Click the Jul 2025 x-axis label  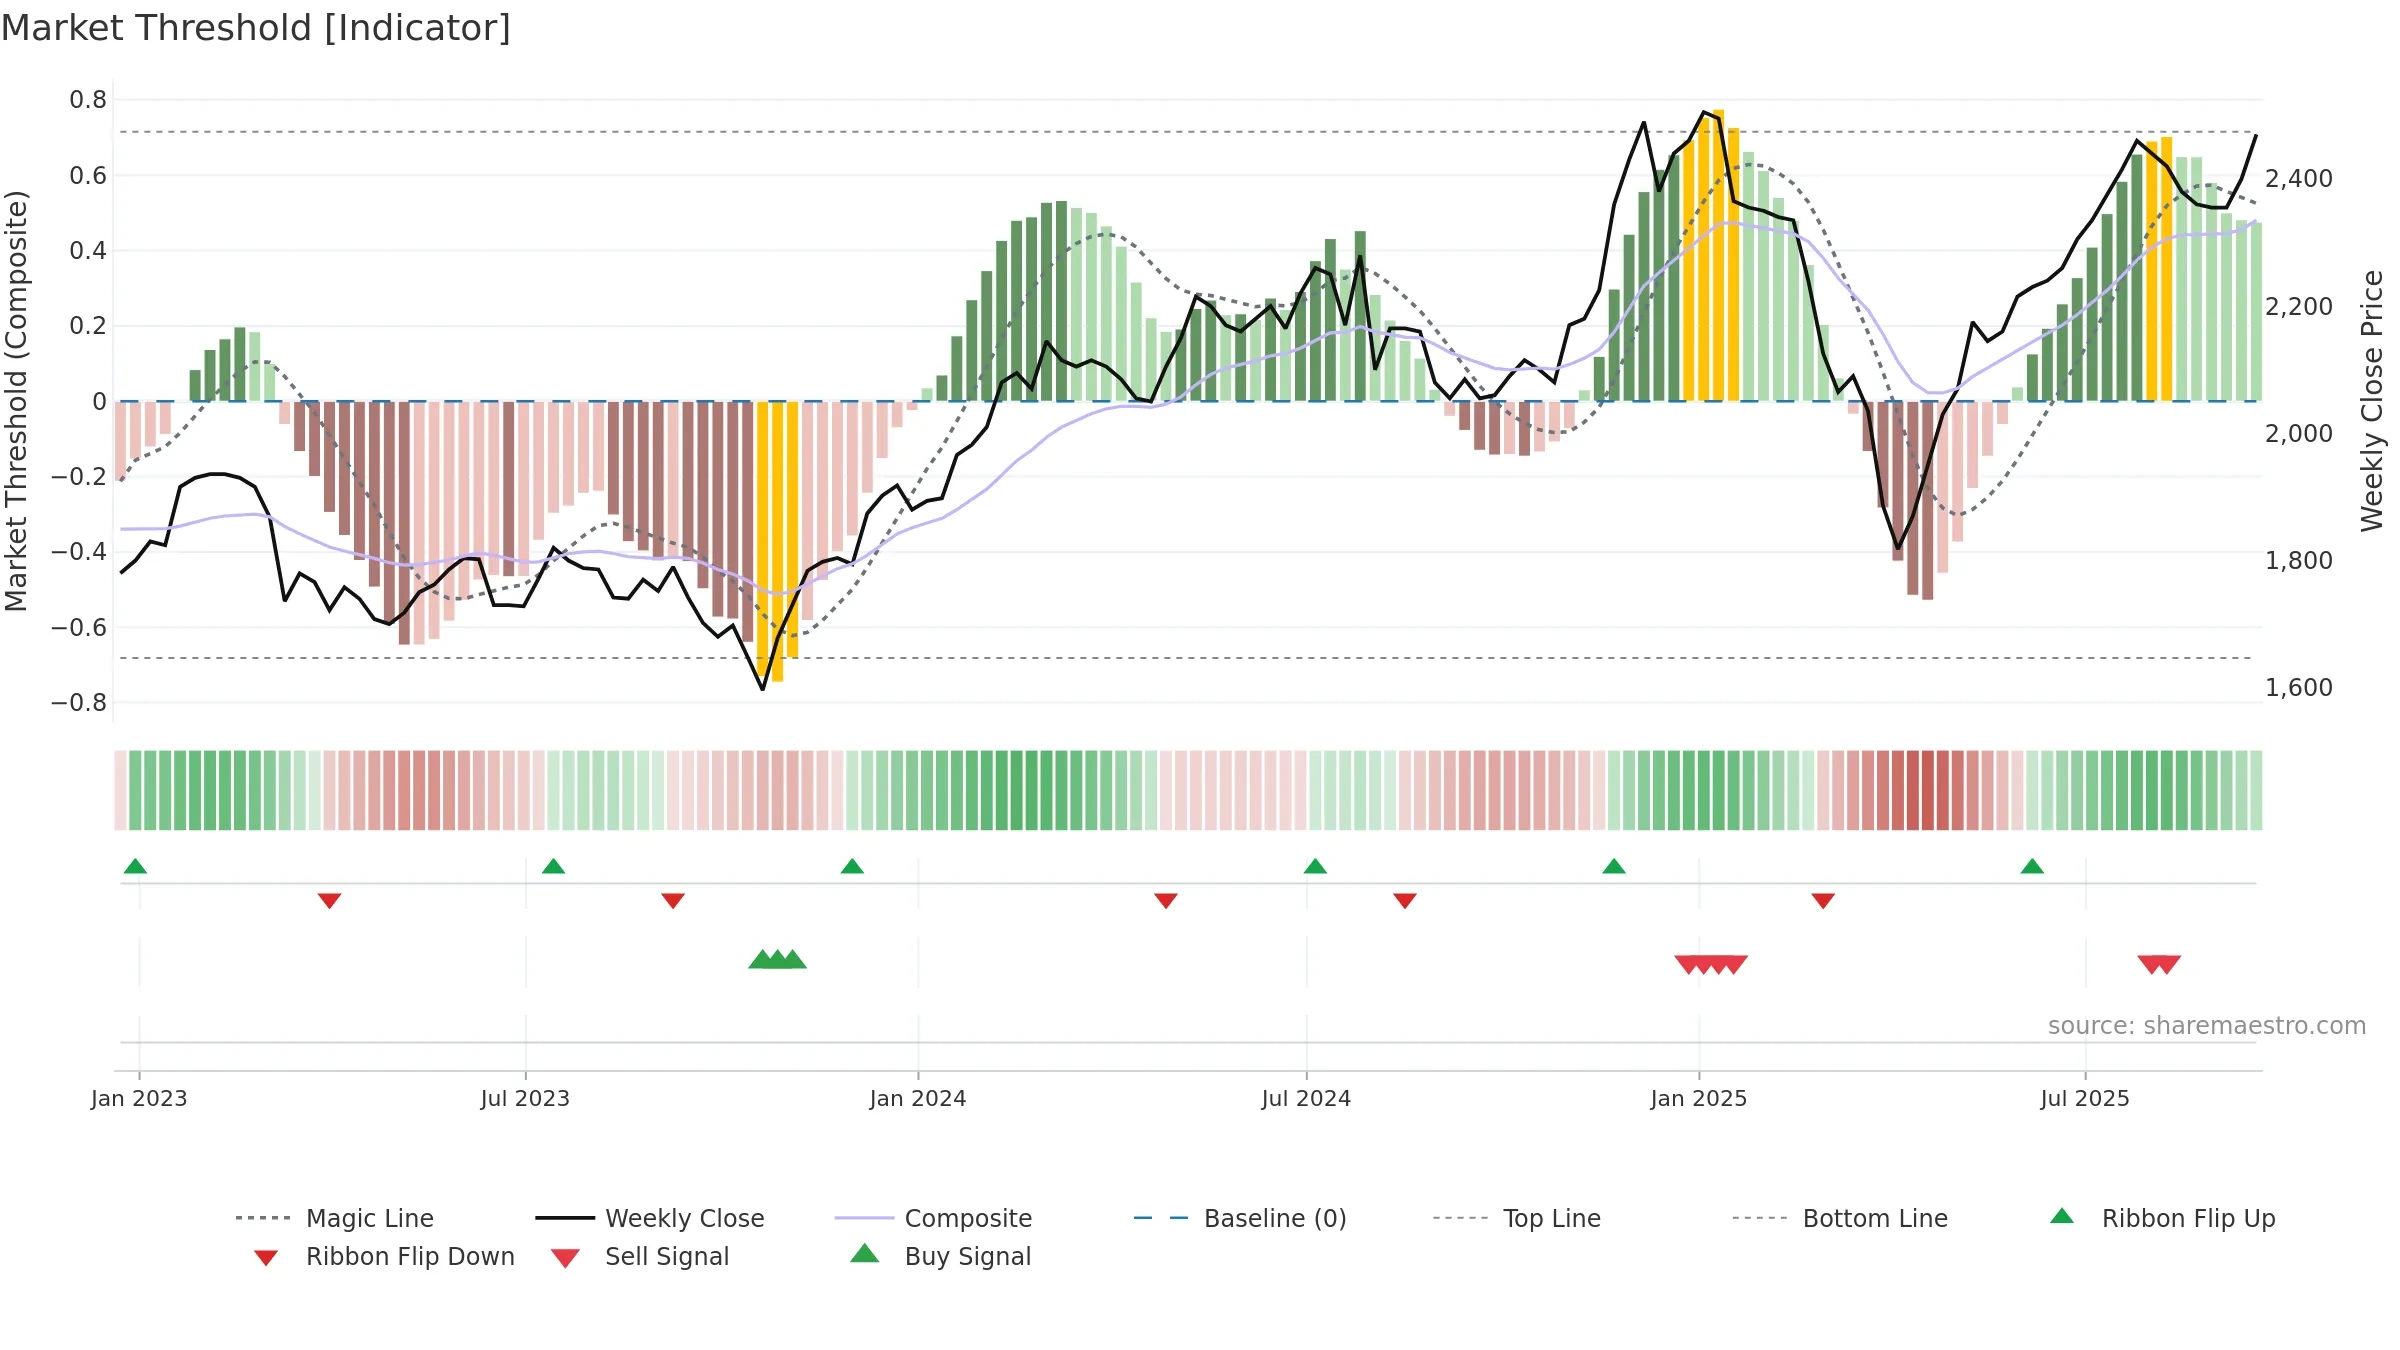point(2085,1098)
